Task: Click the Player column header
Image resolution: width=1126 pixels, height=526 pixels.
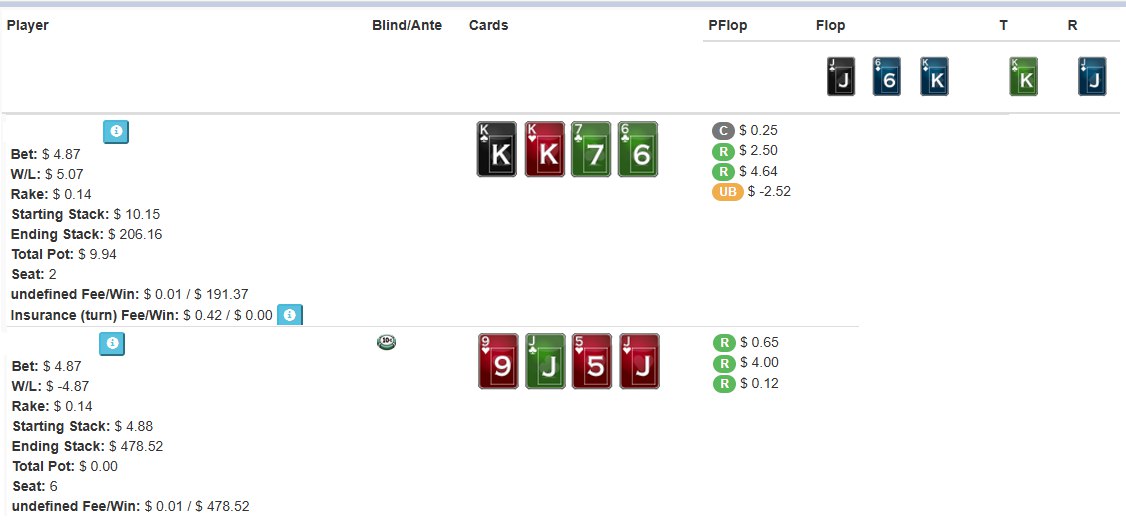Action: point(28,25)
